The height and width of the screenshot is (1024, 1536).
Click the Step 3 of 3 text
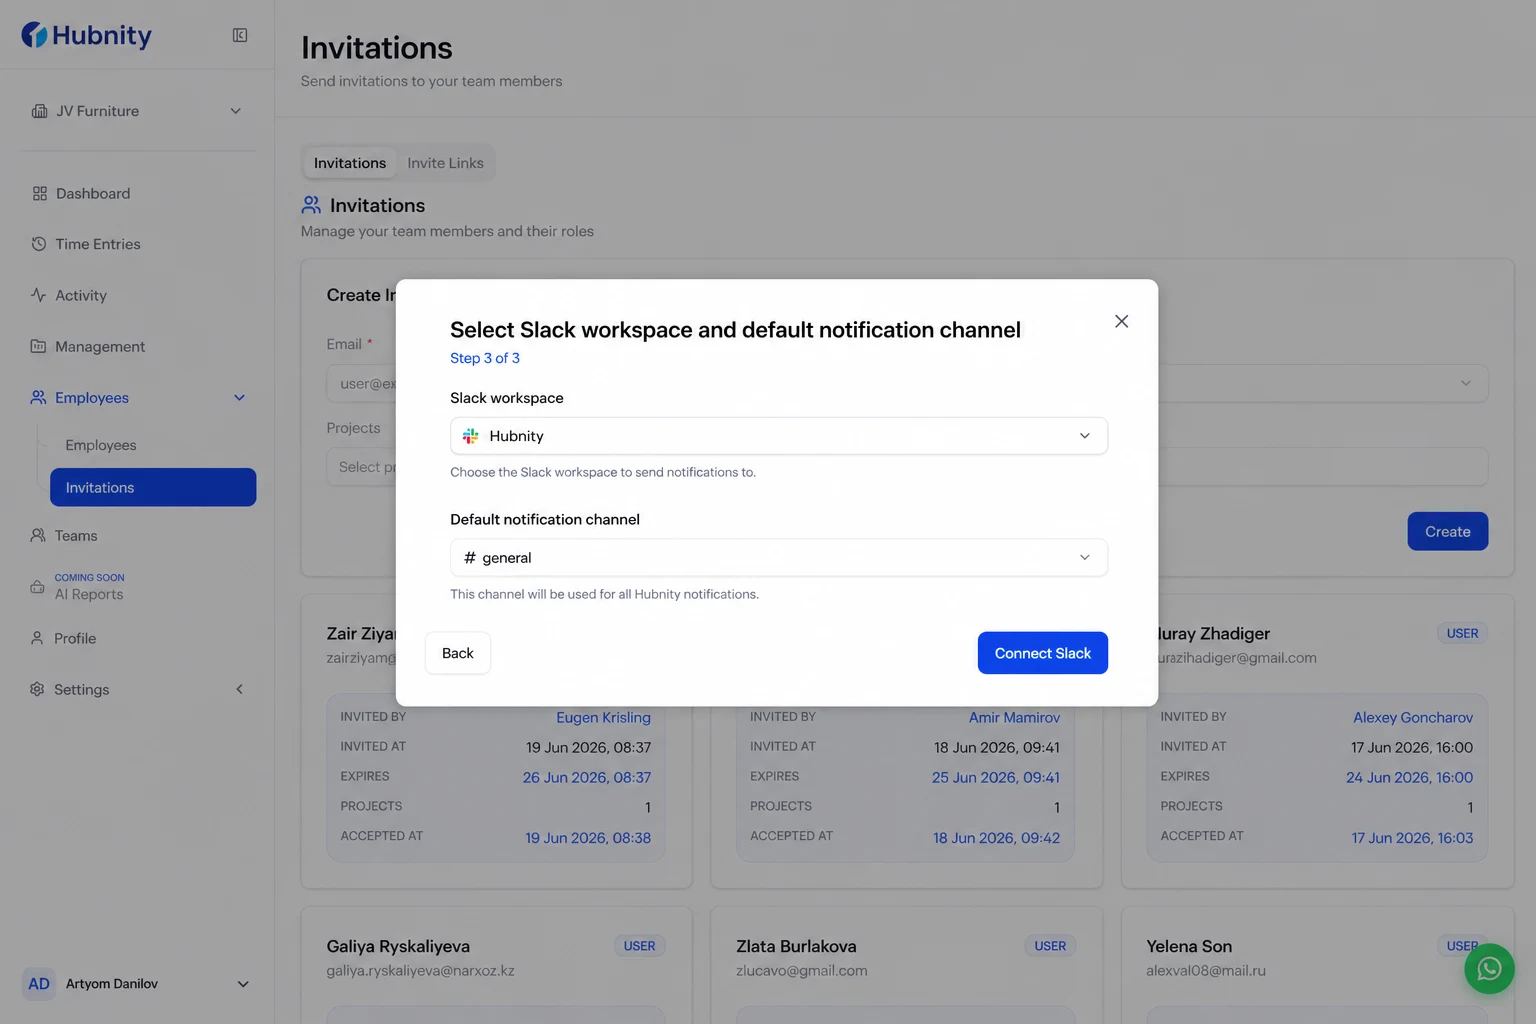tap(485, 358)
